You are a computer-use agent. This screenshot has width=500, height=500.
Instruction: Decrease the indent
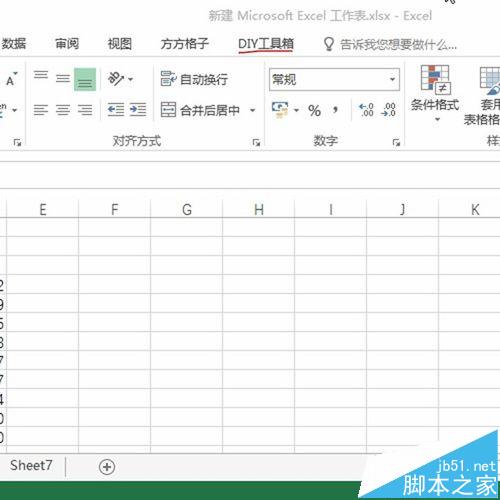tap(116, 110)
